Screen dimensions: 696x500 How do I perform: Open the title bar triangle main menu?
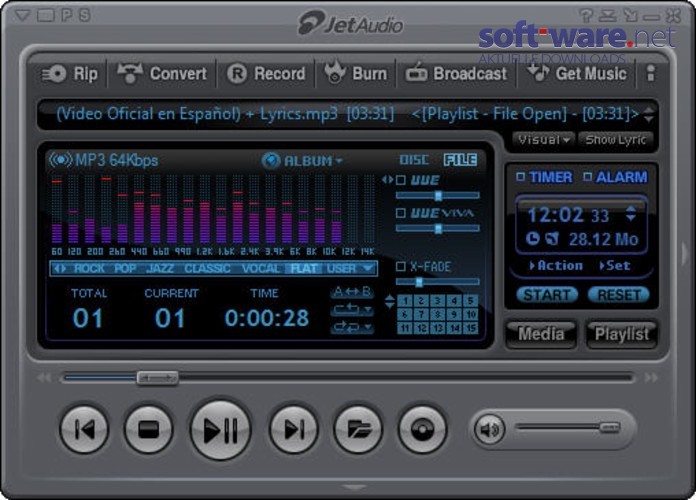(x=22, y=16)
